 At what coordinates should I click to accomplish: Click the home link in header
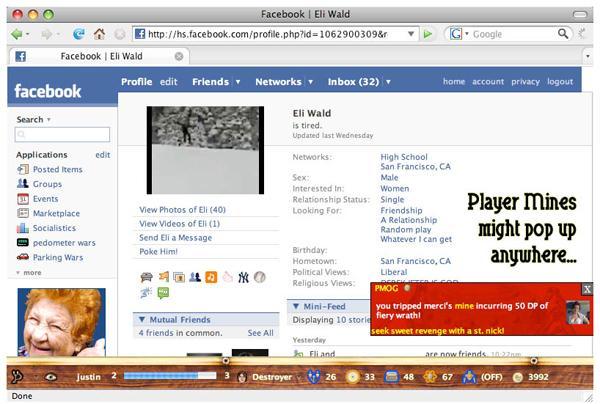pos(454,81)
